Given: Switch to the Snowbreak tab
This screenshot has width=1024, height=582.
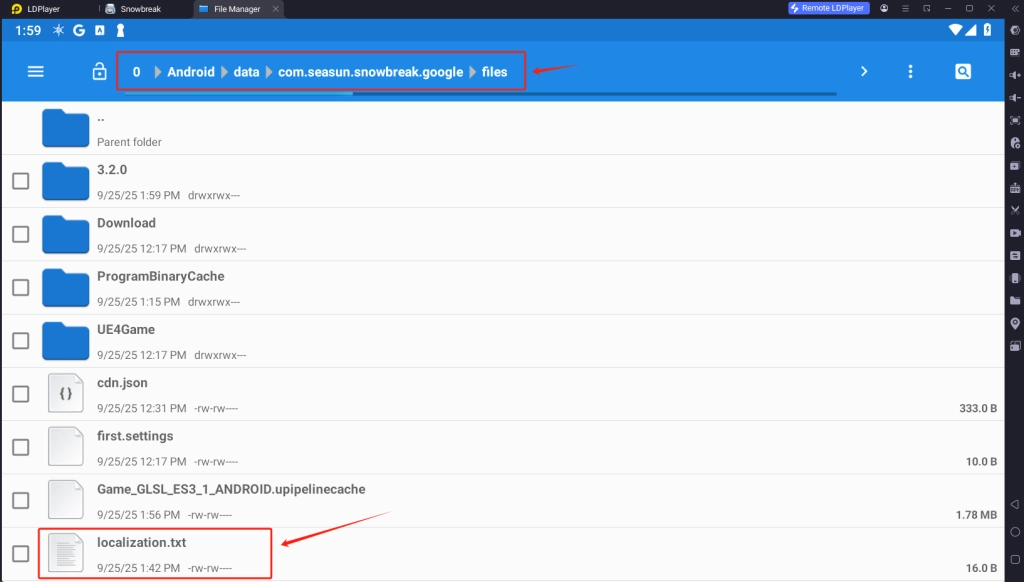Looking at the screenshot, I should 134,9.
